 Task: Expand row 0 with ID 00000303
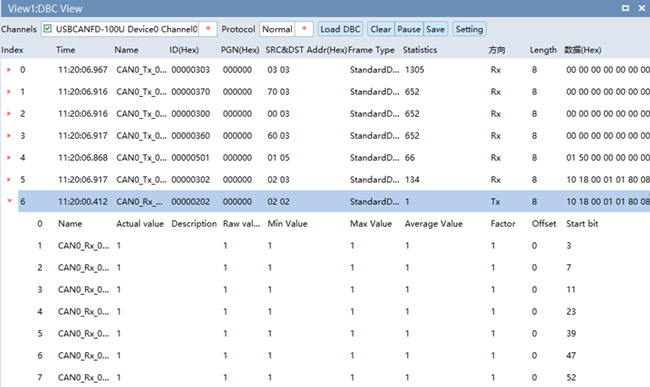(x=9, y=70)
